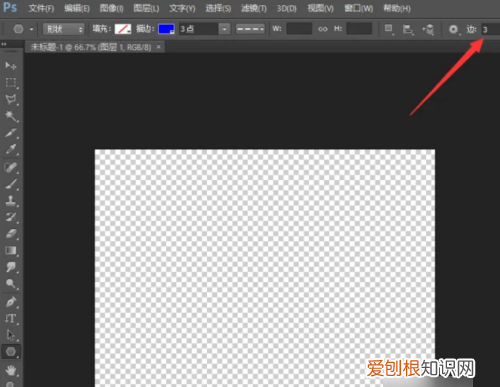Select the Hand tool
The image size is (500, 387).
[x=11, y=369]
